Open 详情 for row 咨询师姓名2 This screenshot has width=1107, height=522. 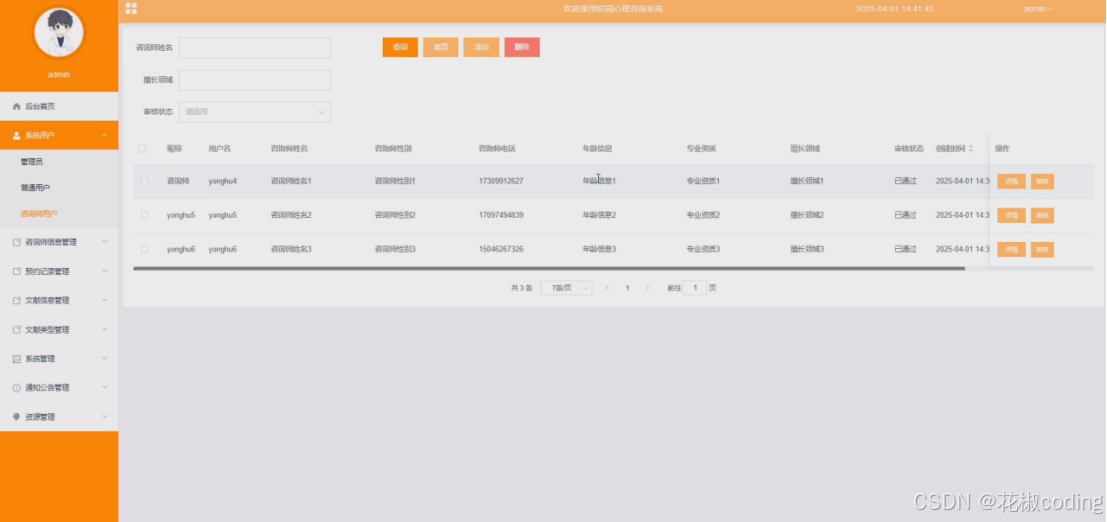1011,215
